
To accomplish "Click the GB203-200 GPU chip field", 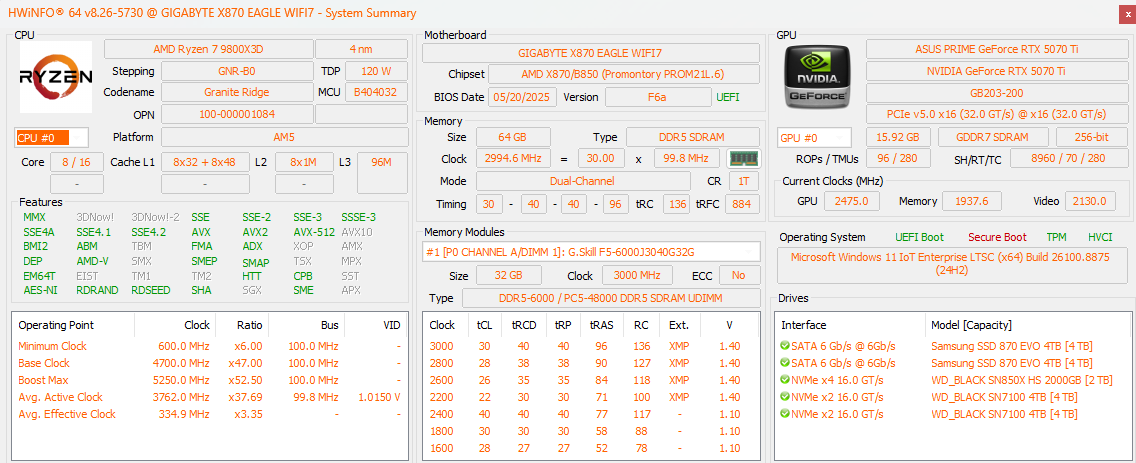I will pyautogui.click(x=995, y=93).
